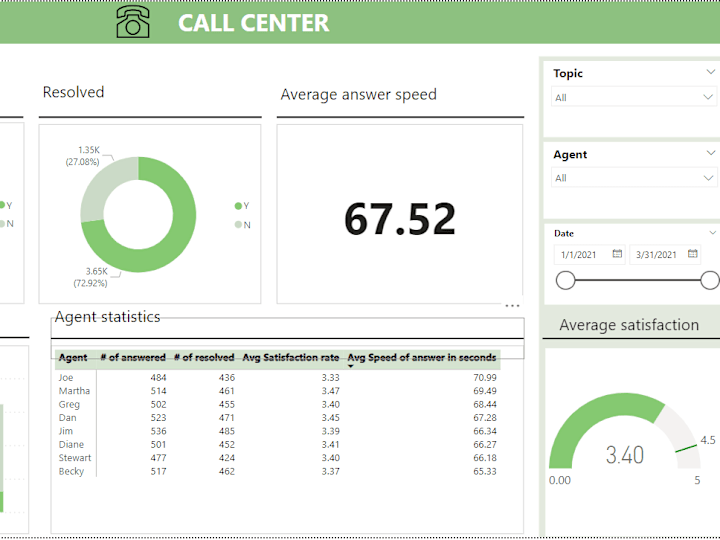
Task: Grab the right handle of the date slider
Action: point(710,280)
